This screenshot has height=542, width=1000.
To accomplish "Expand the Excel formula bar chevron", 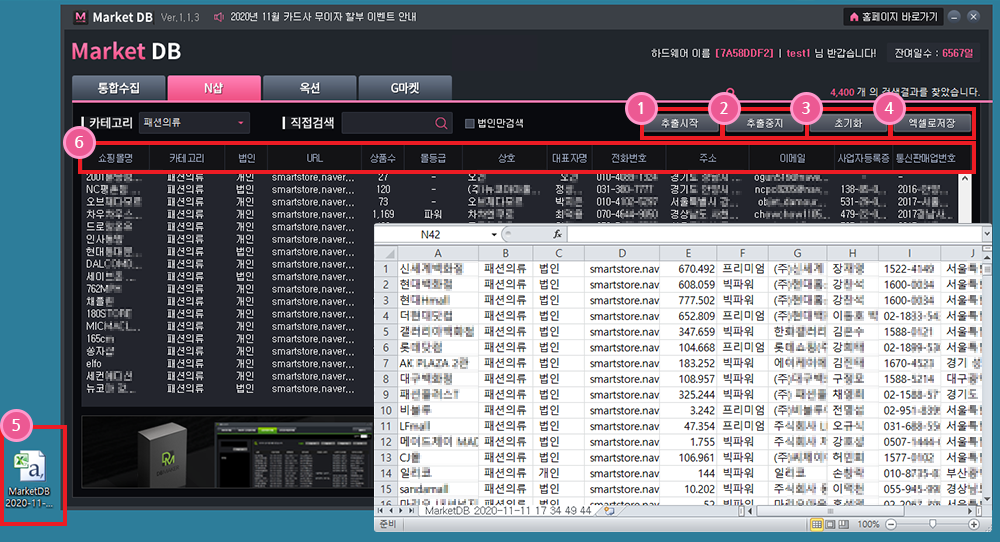I will [987, 234].
